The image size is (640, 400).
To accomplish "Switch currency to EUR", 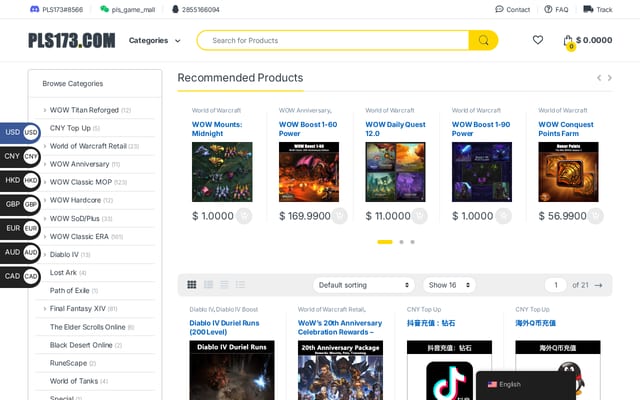I will (x=20, y=228).
